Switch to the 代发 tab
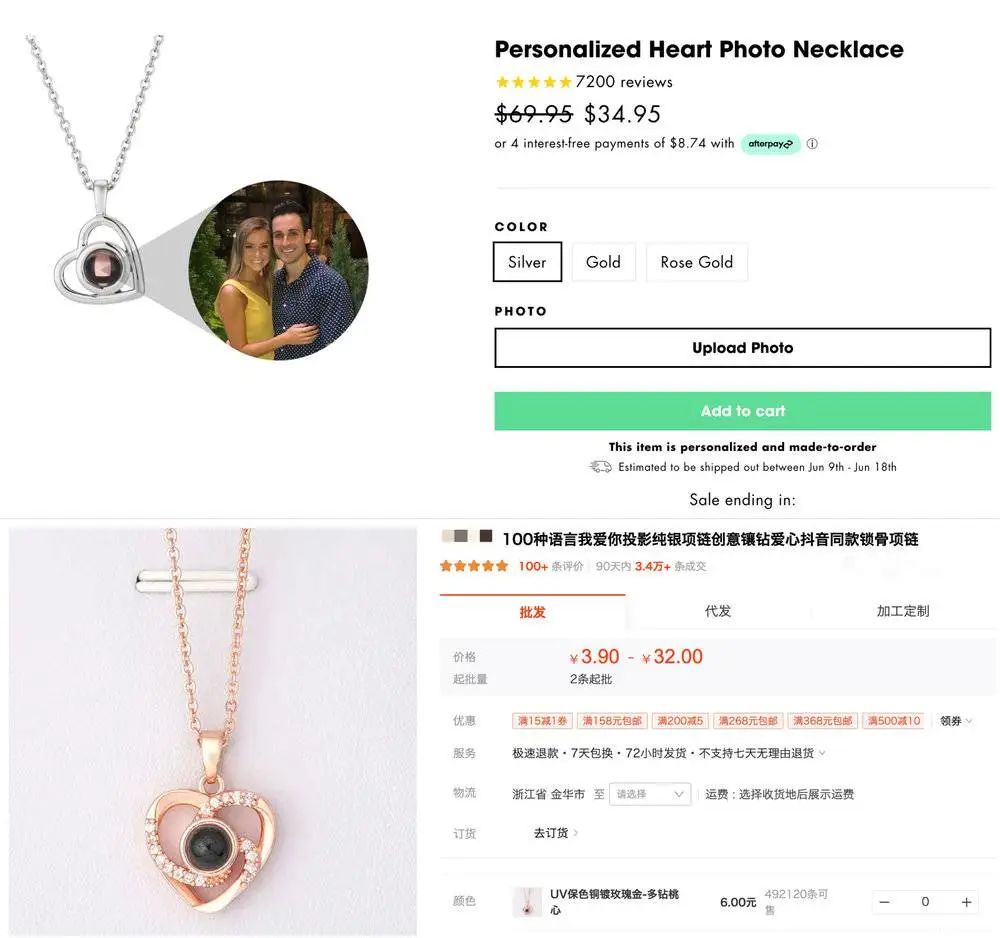 [x=718, y=611]
